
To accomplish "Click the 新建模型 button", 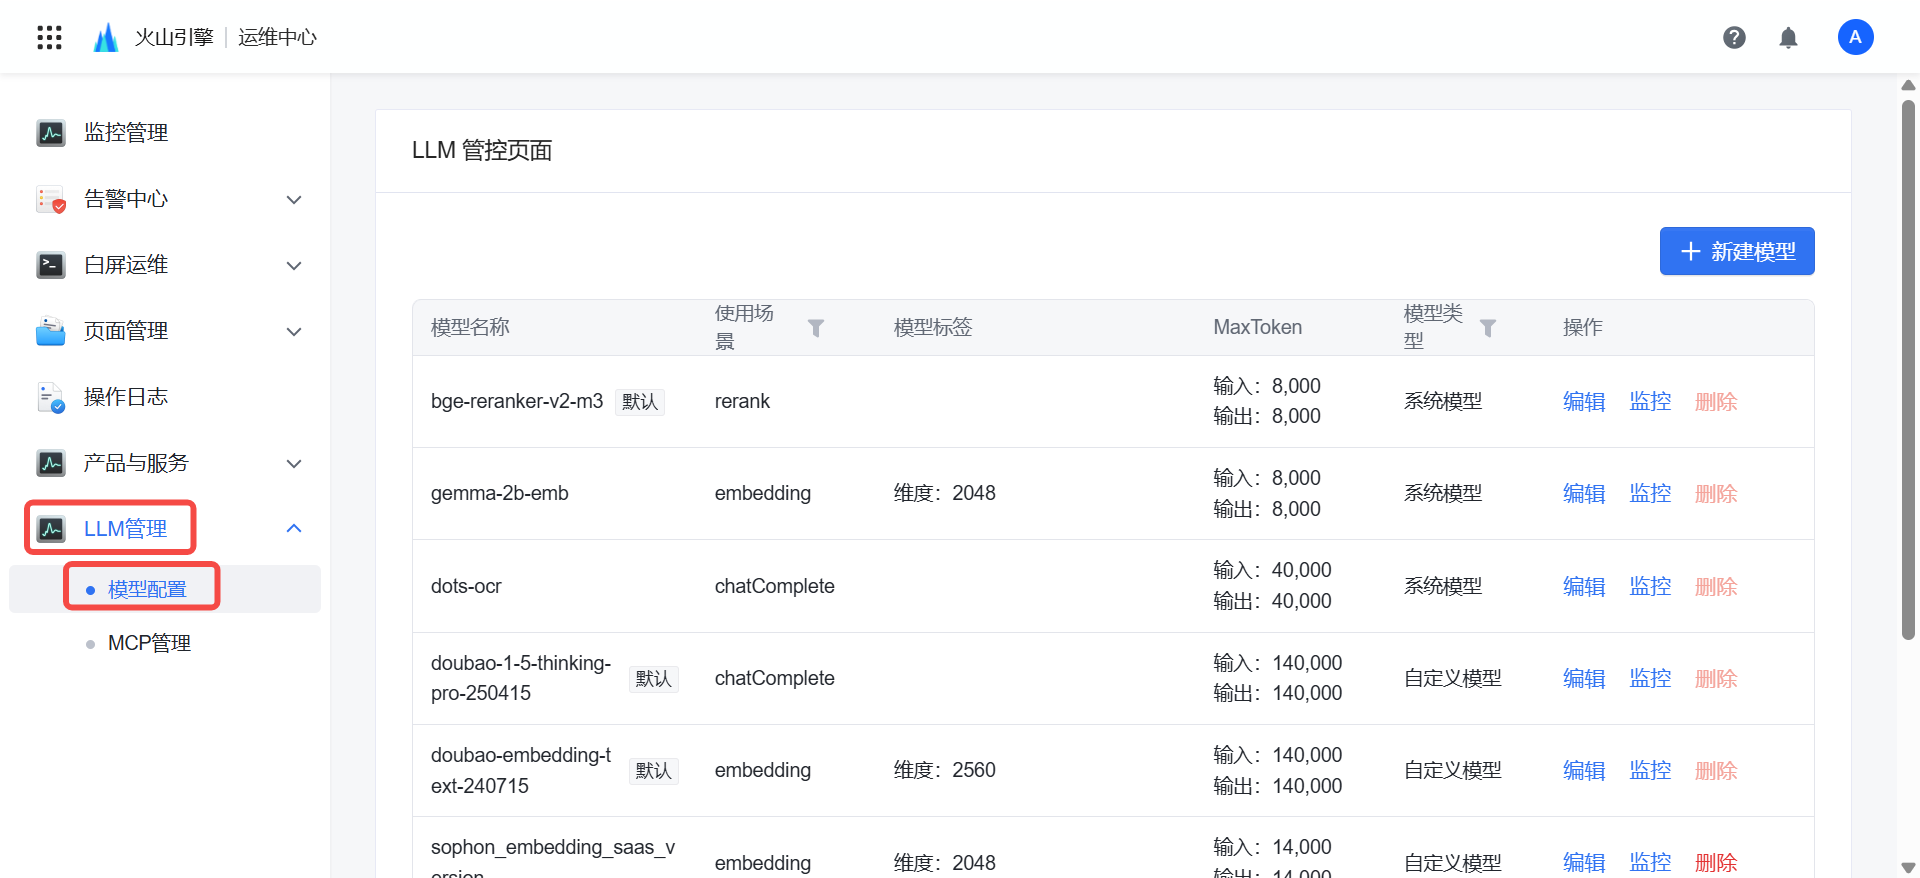I will 1737,251.
